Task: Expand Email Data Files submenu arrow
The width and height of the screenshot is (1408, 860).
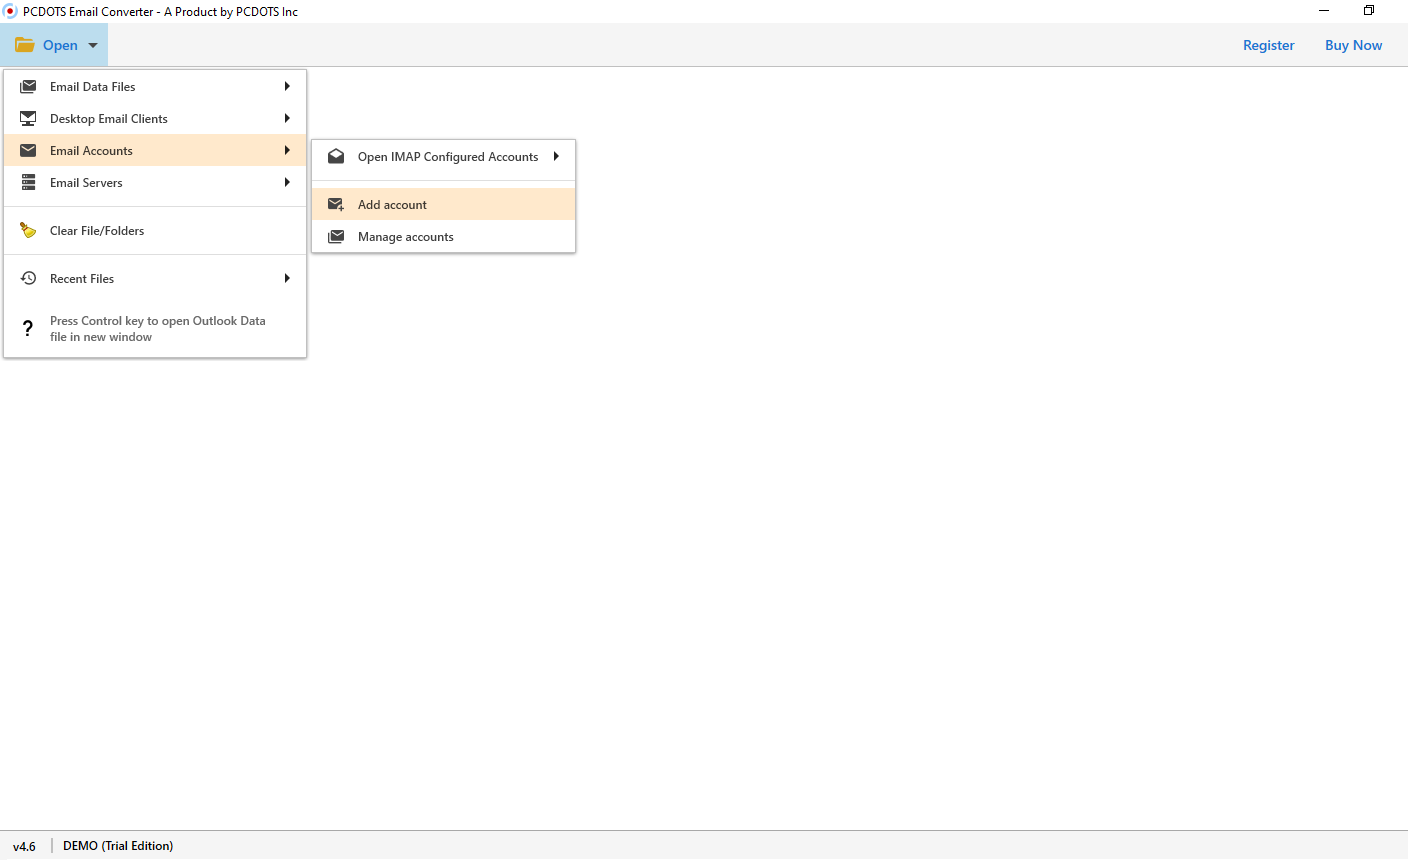Action: click(x=287, y=87)
